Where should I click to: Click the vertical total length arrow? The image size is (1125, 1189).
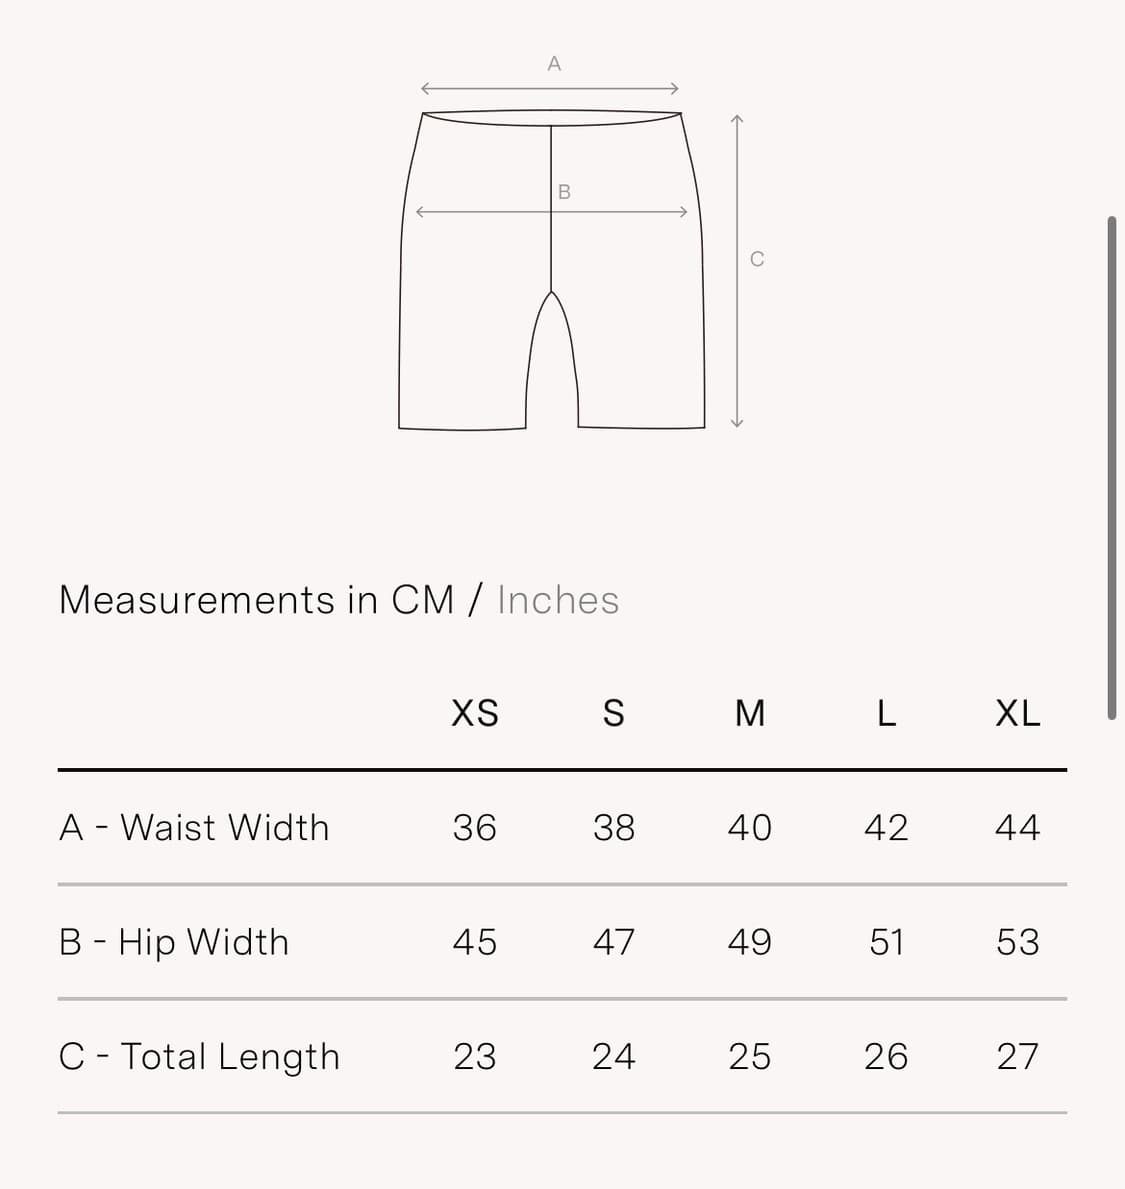tap(737, 271)
